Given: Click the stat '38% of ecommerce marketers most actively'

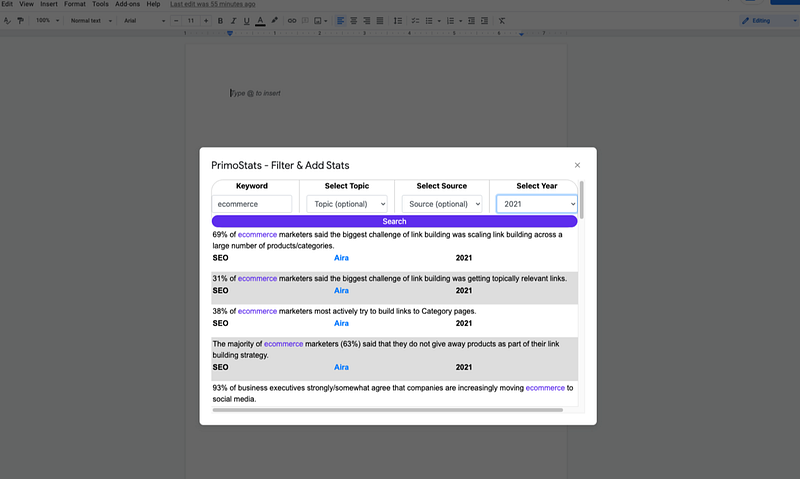Looking at the screenshot, I should click(344, 311).
